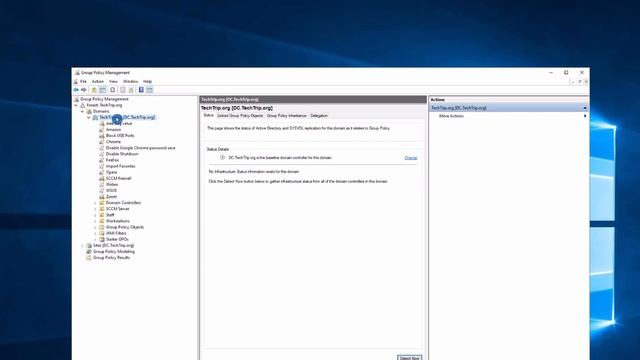The height and width of the screenshot is (360, 640).
Task: Collapse the TechTrip.org Actions pane header arrow
Action: (x=585, y=108)
